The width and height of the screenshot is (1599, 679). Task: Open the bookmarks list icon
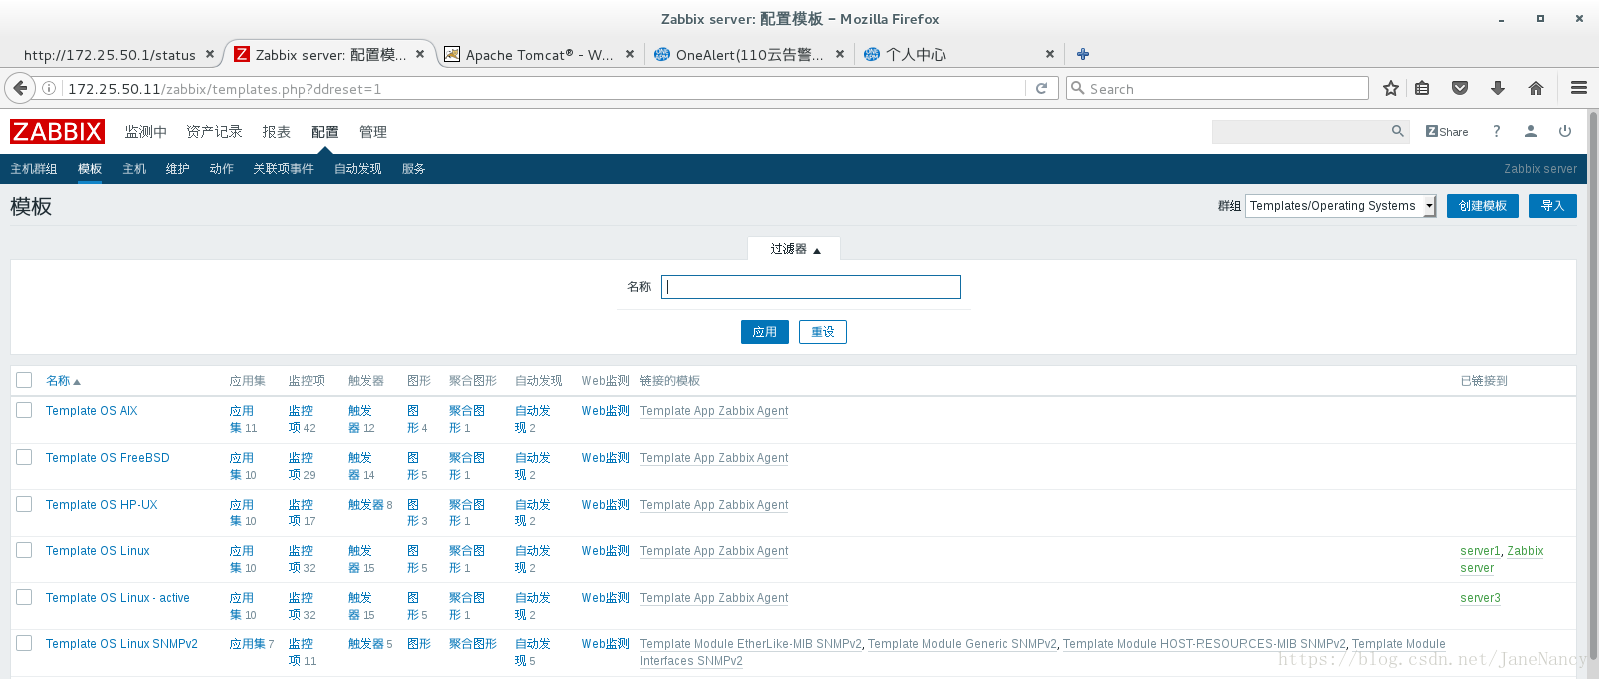tap(1422, 88)
